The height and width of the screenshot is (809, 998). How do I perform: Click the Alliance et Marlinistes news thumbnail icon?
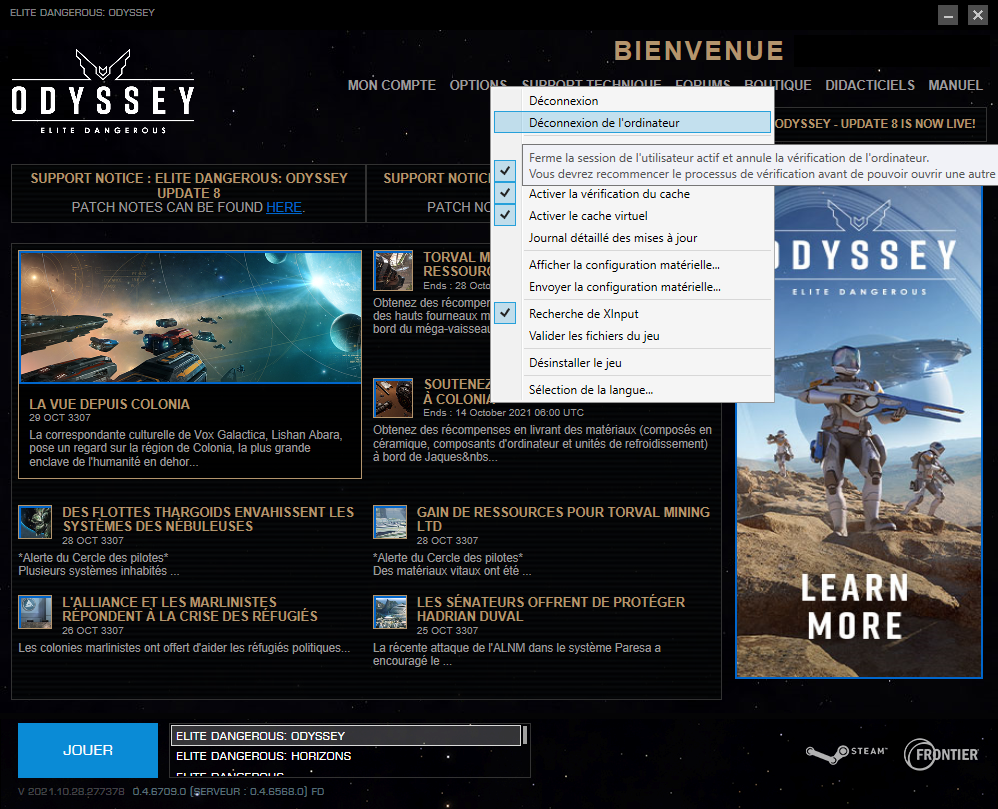pyautogui.click(x=35, y=612)
